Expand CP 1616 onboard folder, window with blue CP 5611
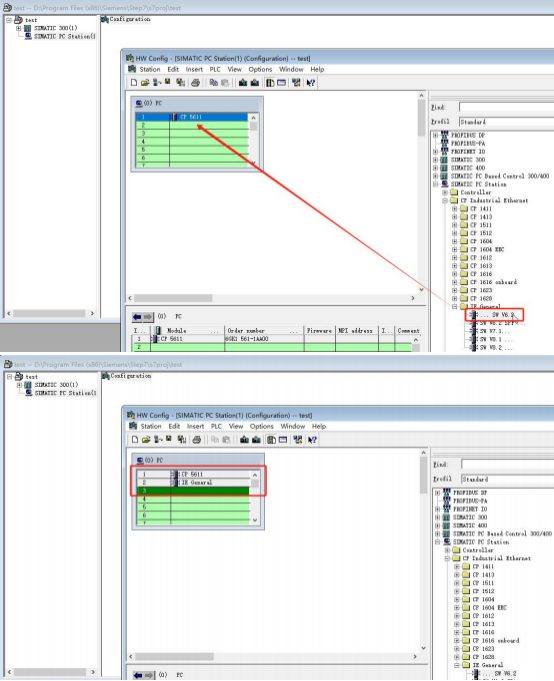The width and height of the screenshot is (554, 681). pos(455,282)
